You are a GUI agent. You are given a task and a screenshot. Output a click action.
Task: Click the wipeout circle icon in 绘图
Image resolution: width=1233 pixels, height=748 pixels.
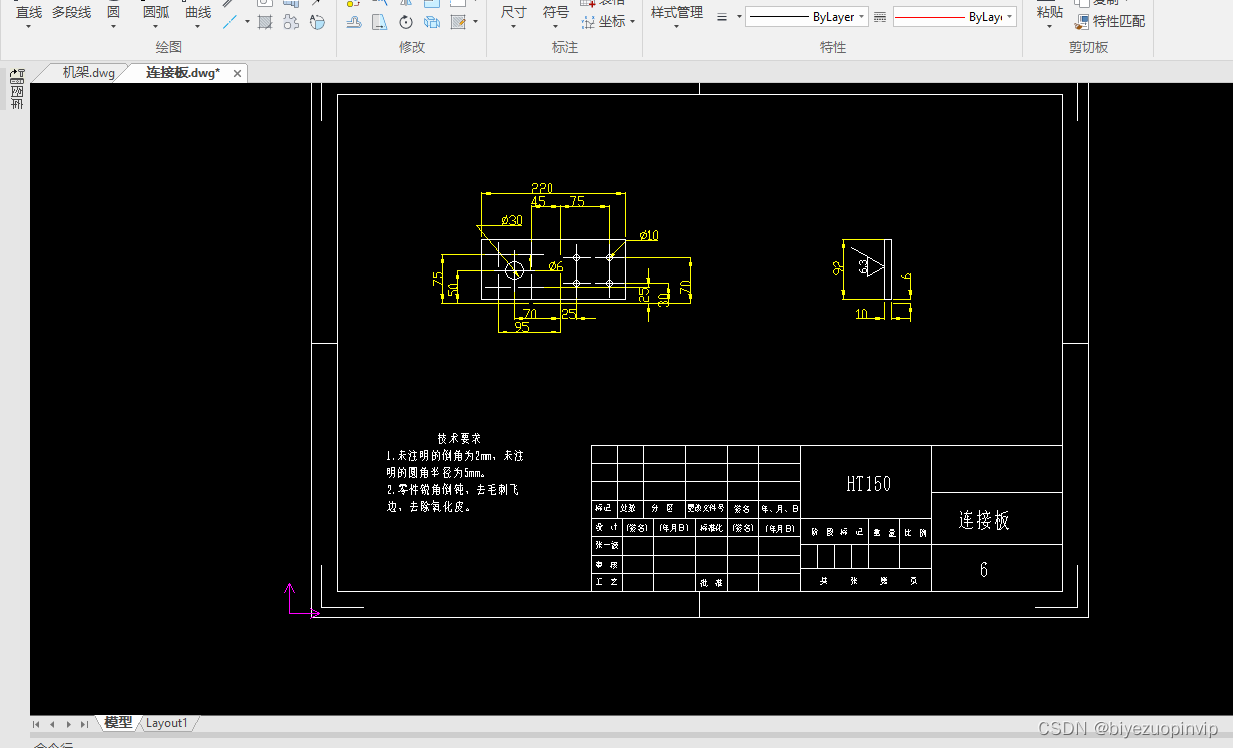[317, 21]
